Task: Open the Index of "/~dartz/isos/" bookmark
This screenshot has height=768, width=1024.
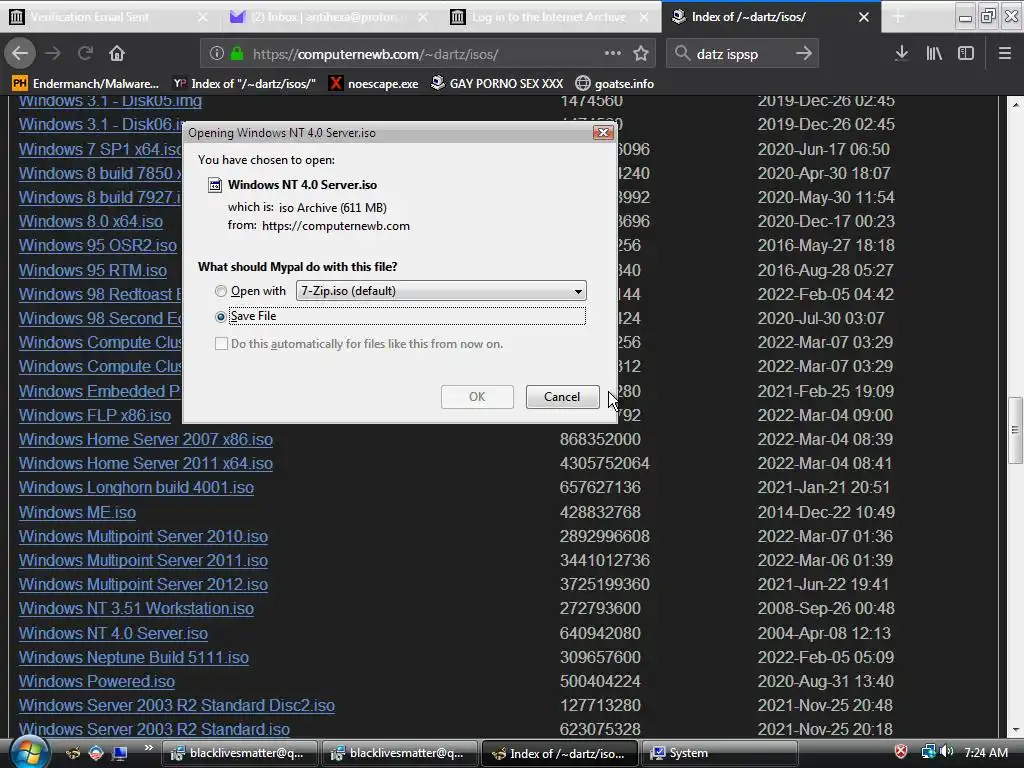Action: click(244, 84)
